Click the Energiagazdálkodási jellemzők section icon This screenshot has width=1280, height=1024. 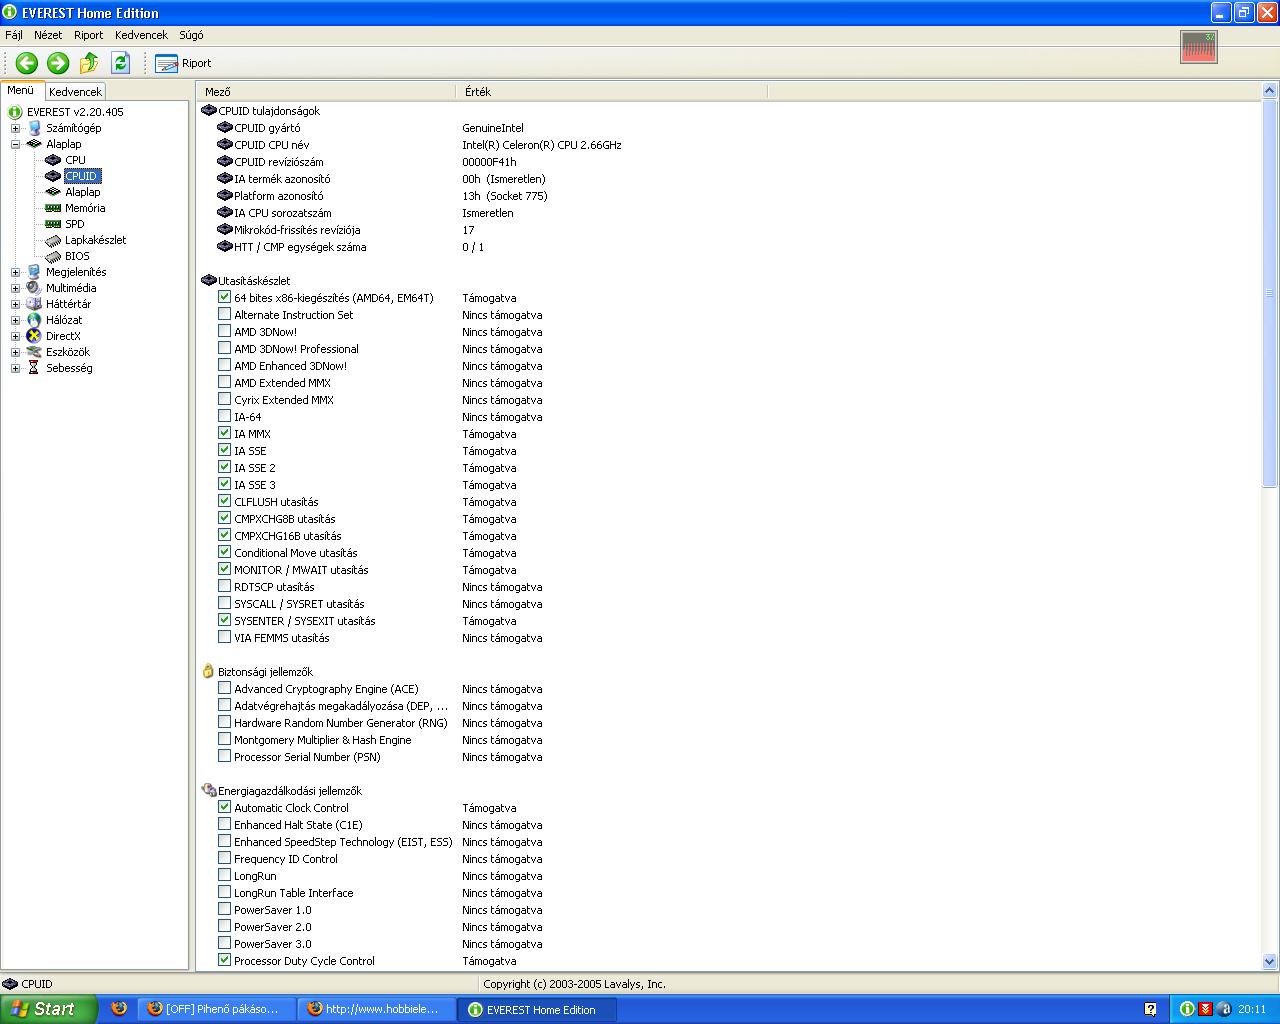point(208,790)
